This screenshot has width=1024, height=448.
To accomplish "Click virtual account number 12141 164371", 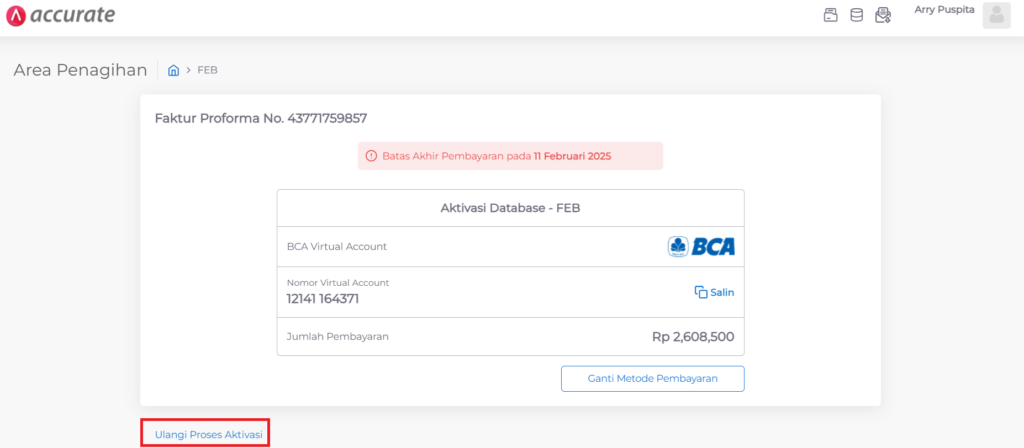I will click(322, 298).
